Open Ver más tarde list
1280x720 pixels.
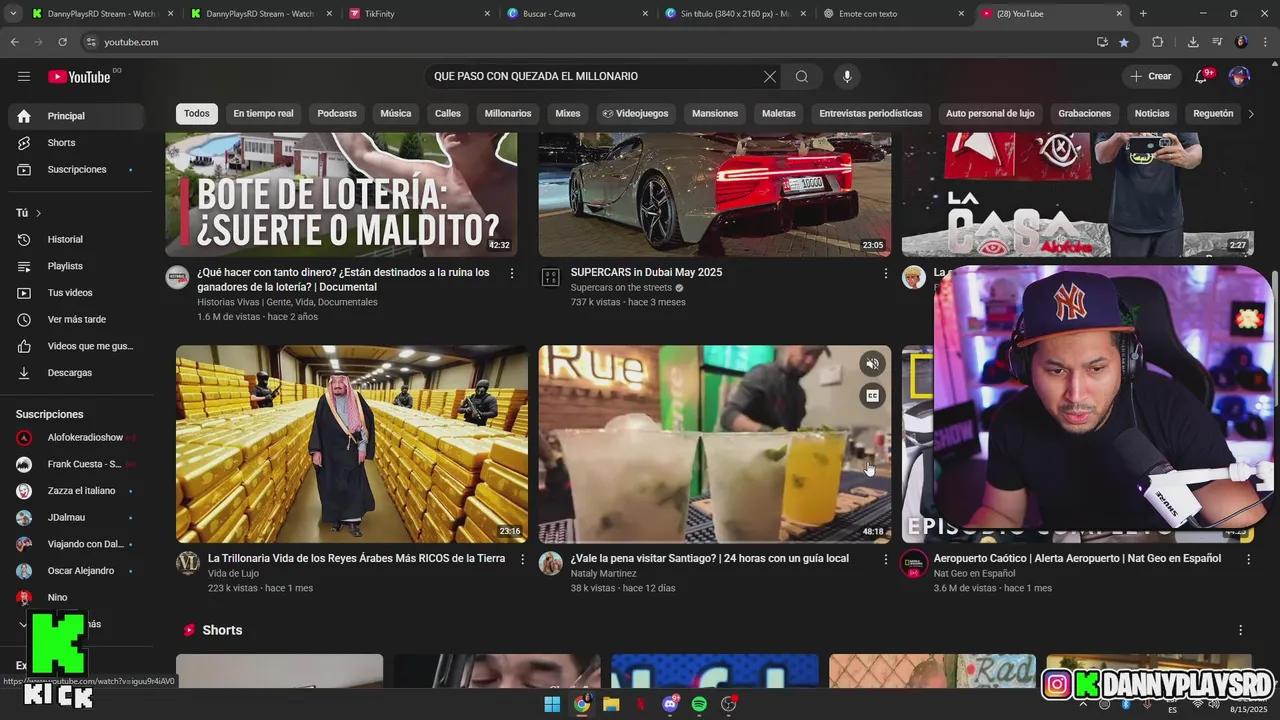click(75, 320)
